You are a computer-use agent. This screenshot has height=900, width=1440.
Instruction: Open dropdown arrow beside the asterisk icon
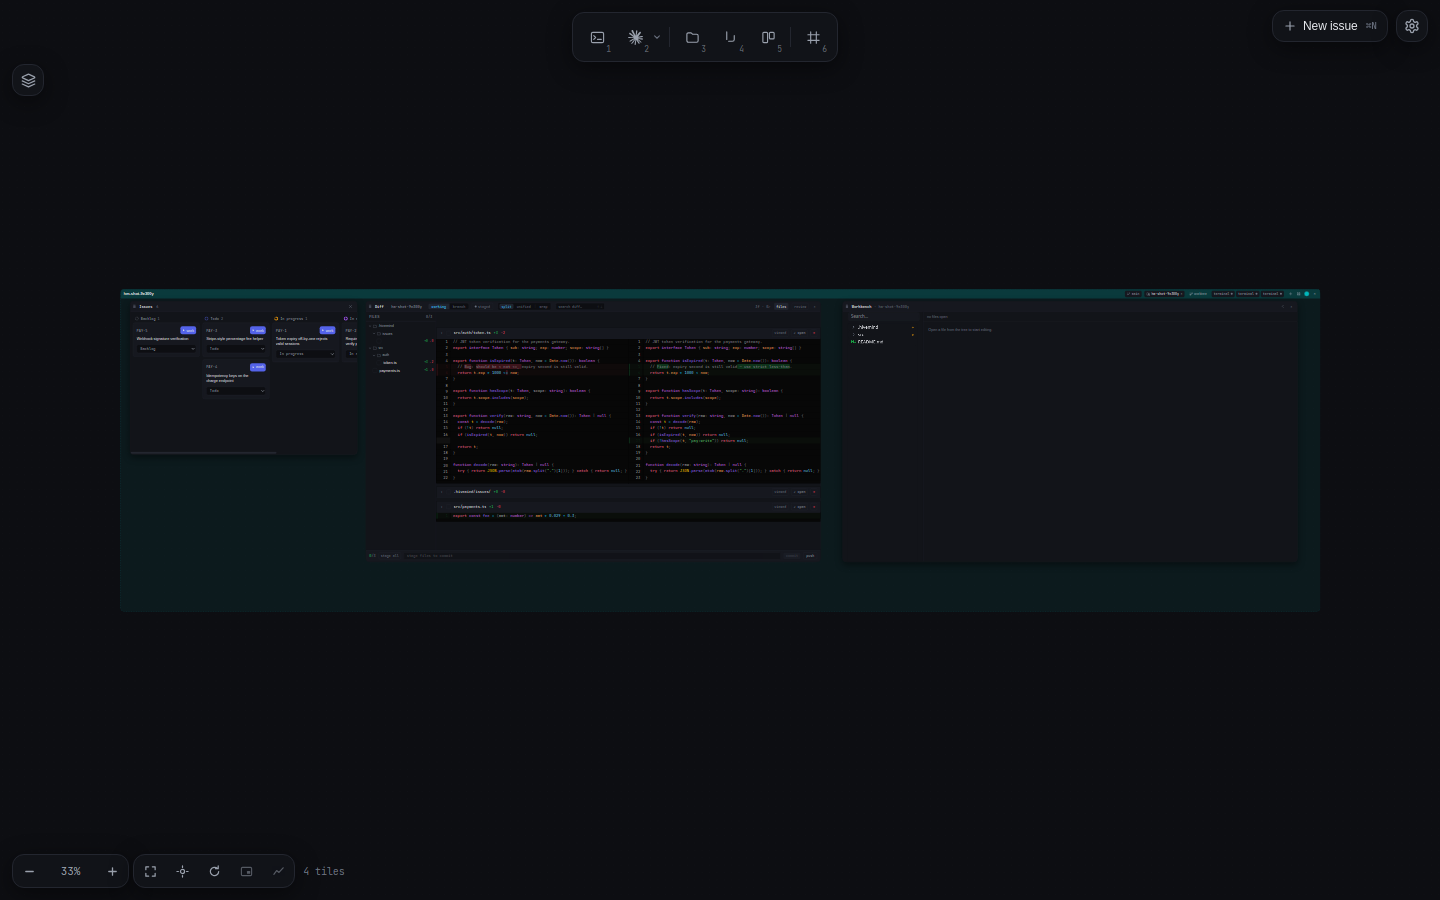657,37
